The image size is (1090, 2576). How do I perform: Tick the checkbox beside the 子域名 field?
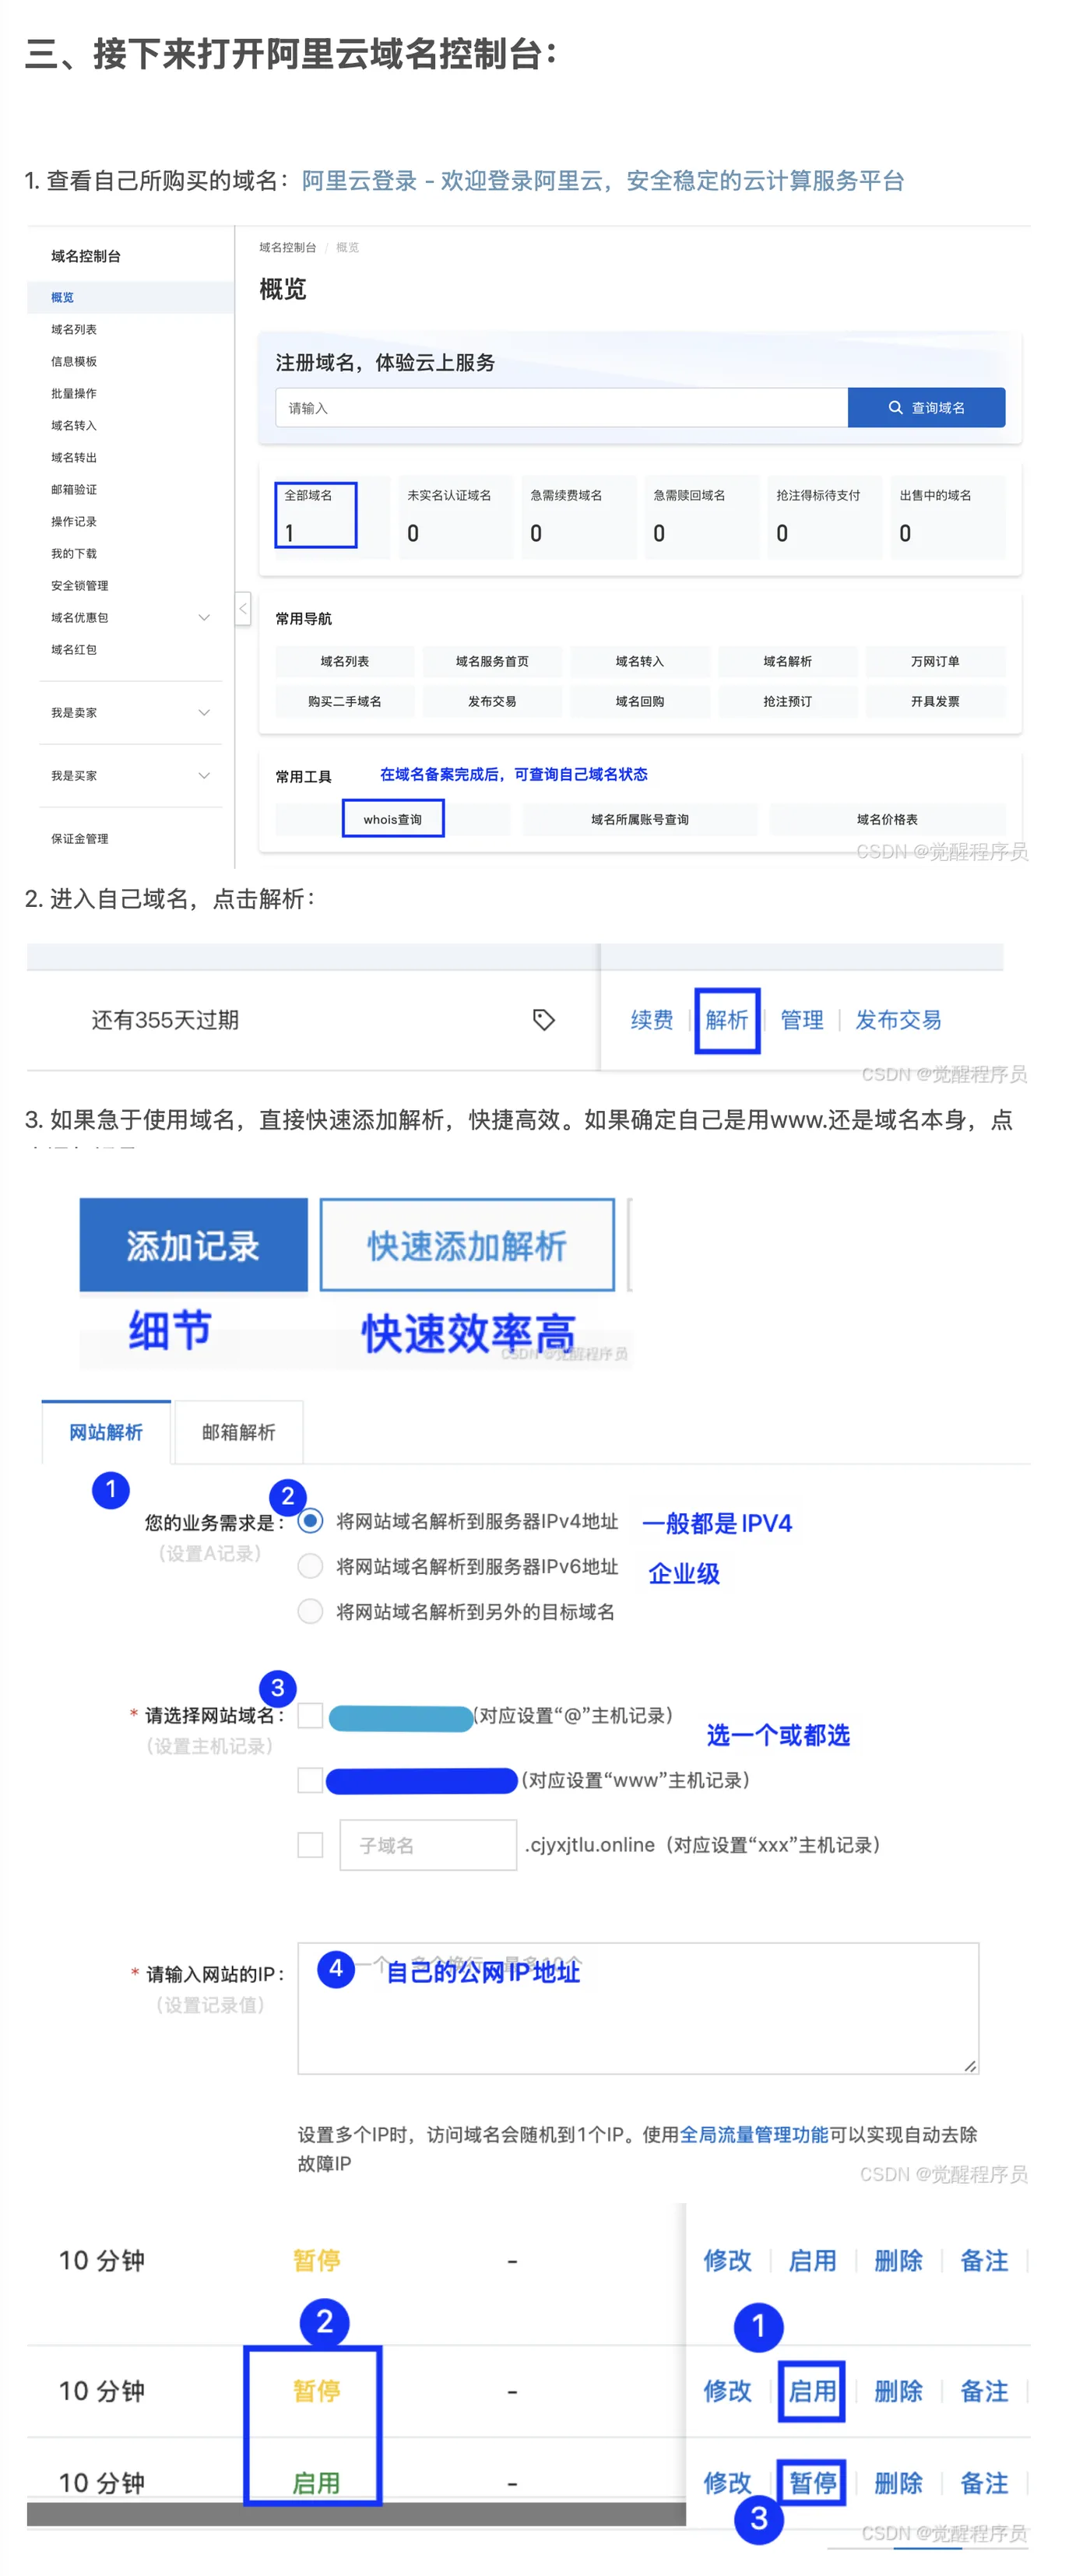311,1845
